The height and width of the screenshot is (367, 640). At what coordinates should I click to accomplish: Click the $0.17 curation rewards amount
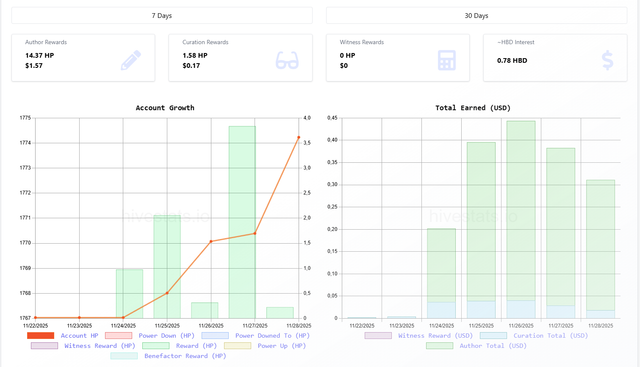191,66
